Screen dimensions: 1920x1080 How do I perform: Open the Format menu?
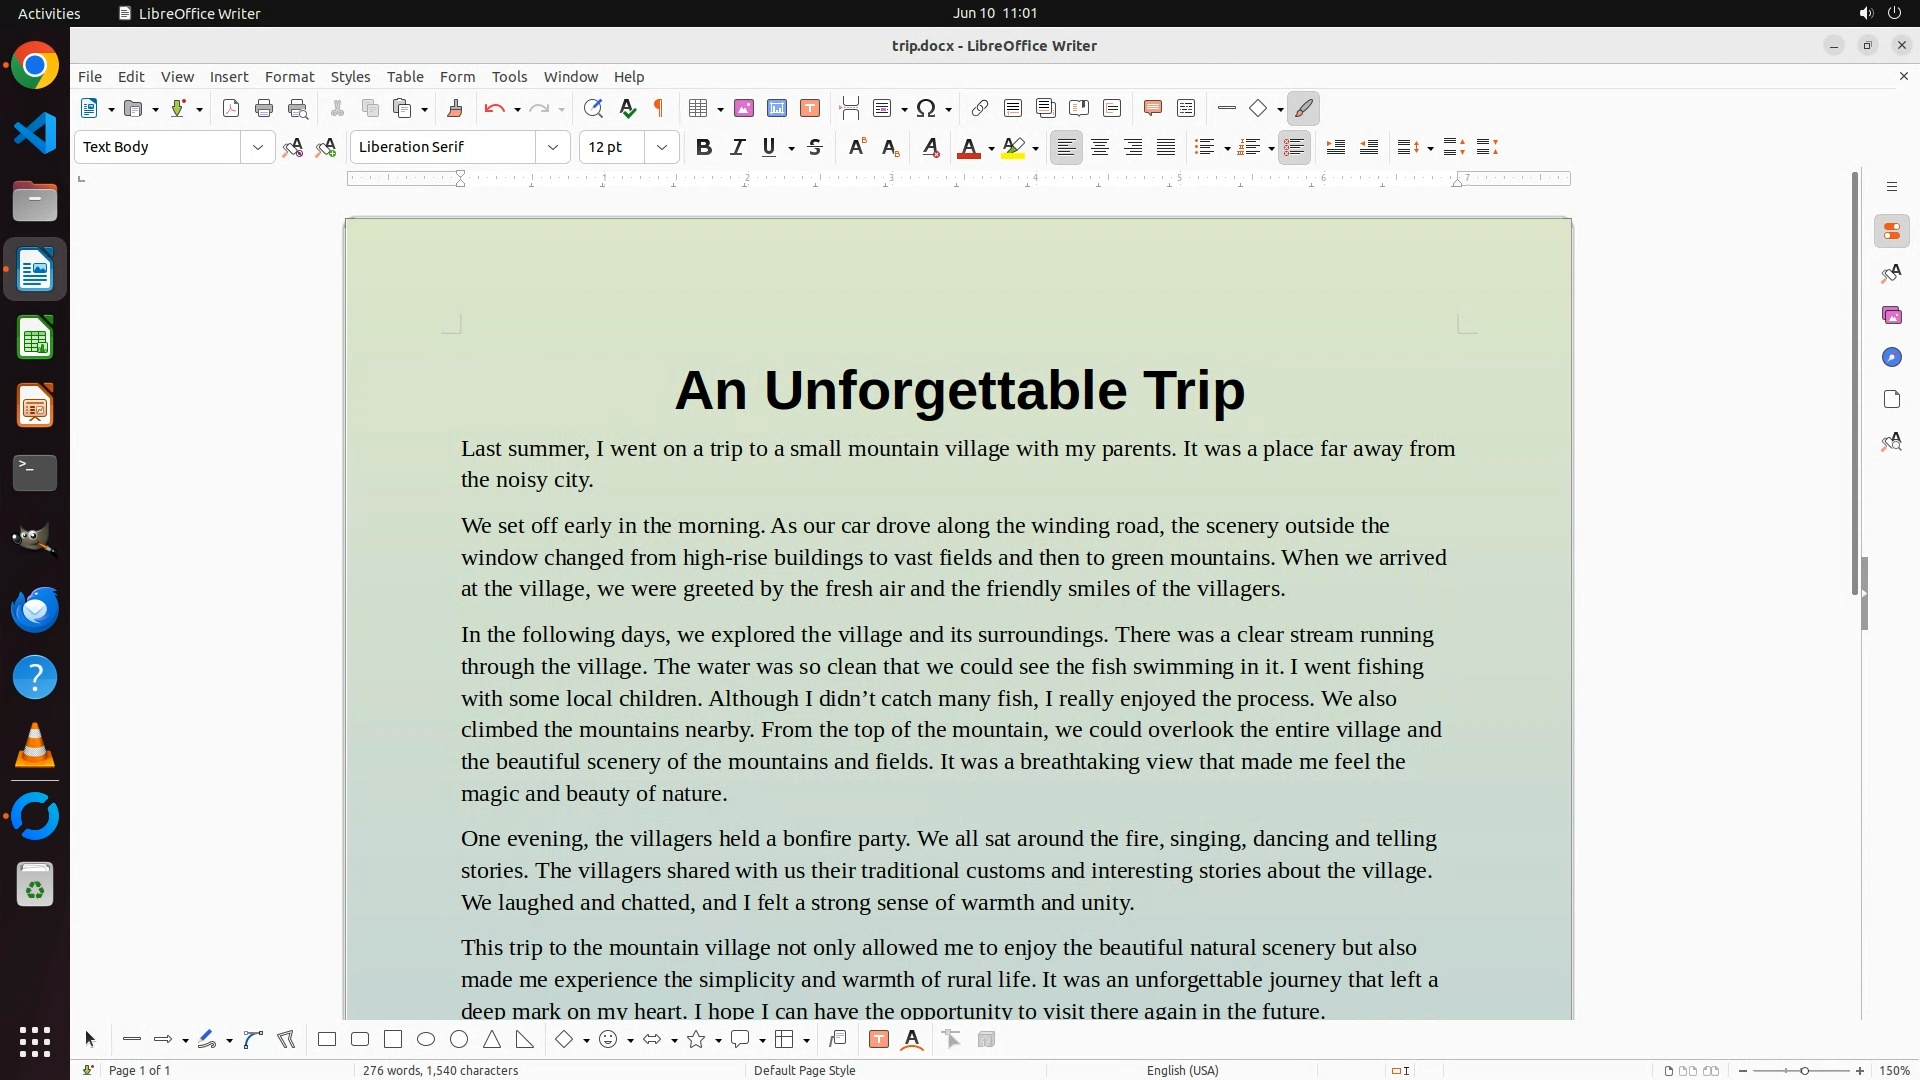tap(289, 77)
